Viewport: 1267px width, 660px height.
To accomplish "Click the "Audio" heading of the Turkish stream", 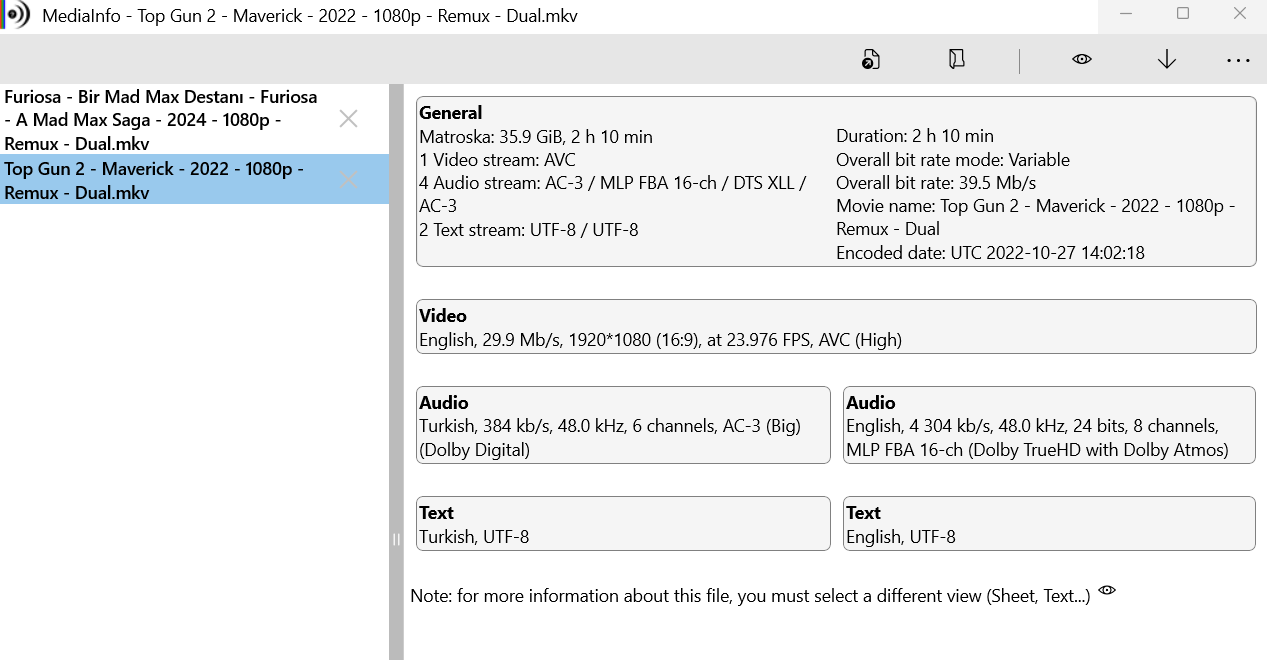I will (x=444, y=403).
